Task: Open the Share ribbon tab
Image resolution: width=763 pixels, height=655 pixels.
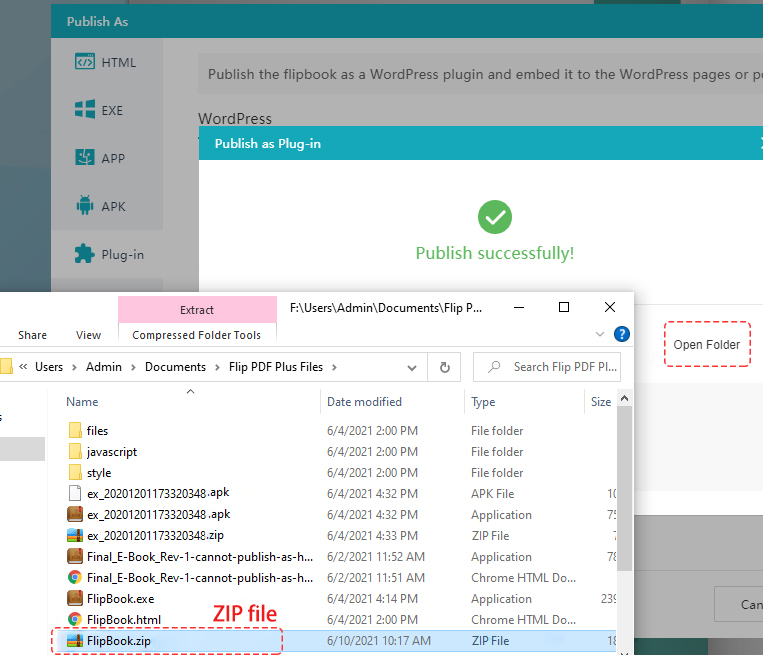Action: [x=33, y=335]
